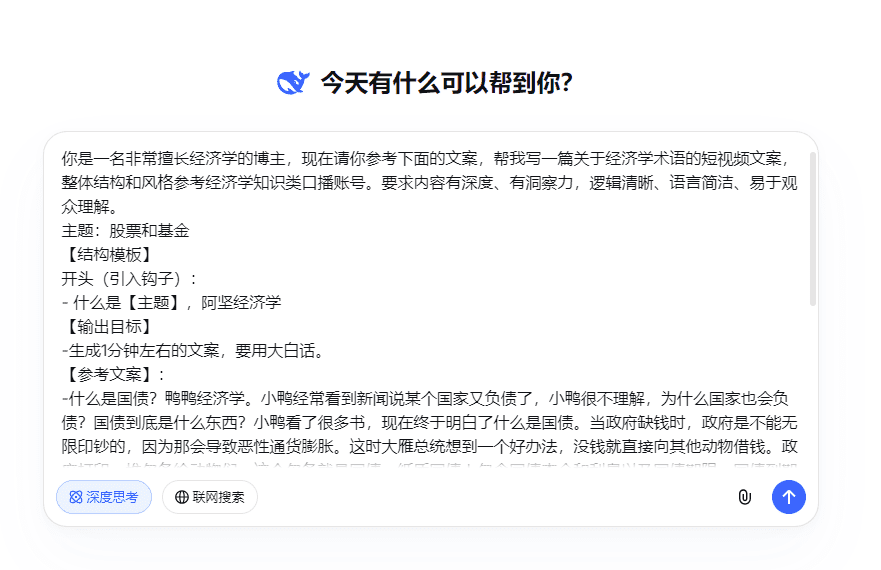Viewport: 881px width, 570px height.
Task: Place cursor on the 主题:股票和基金 line
Action: (x=125, y=231)
